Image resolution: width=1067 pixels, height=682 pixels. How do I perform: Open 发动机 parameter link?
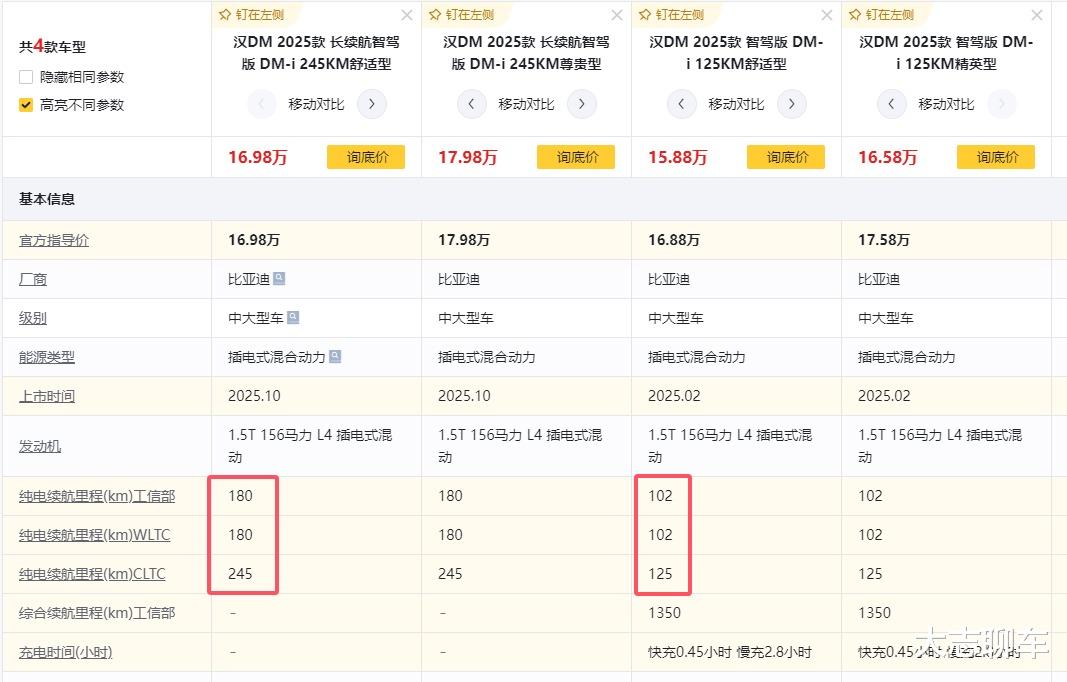coord(39,446)
